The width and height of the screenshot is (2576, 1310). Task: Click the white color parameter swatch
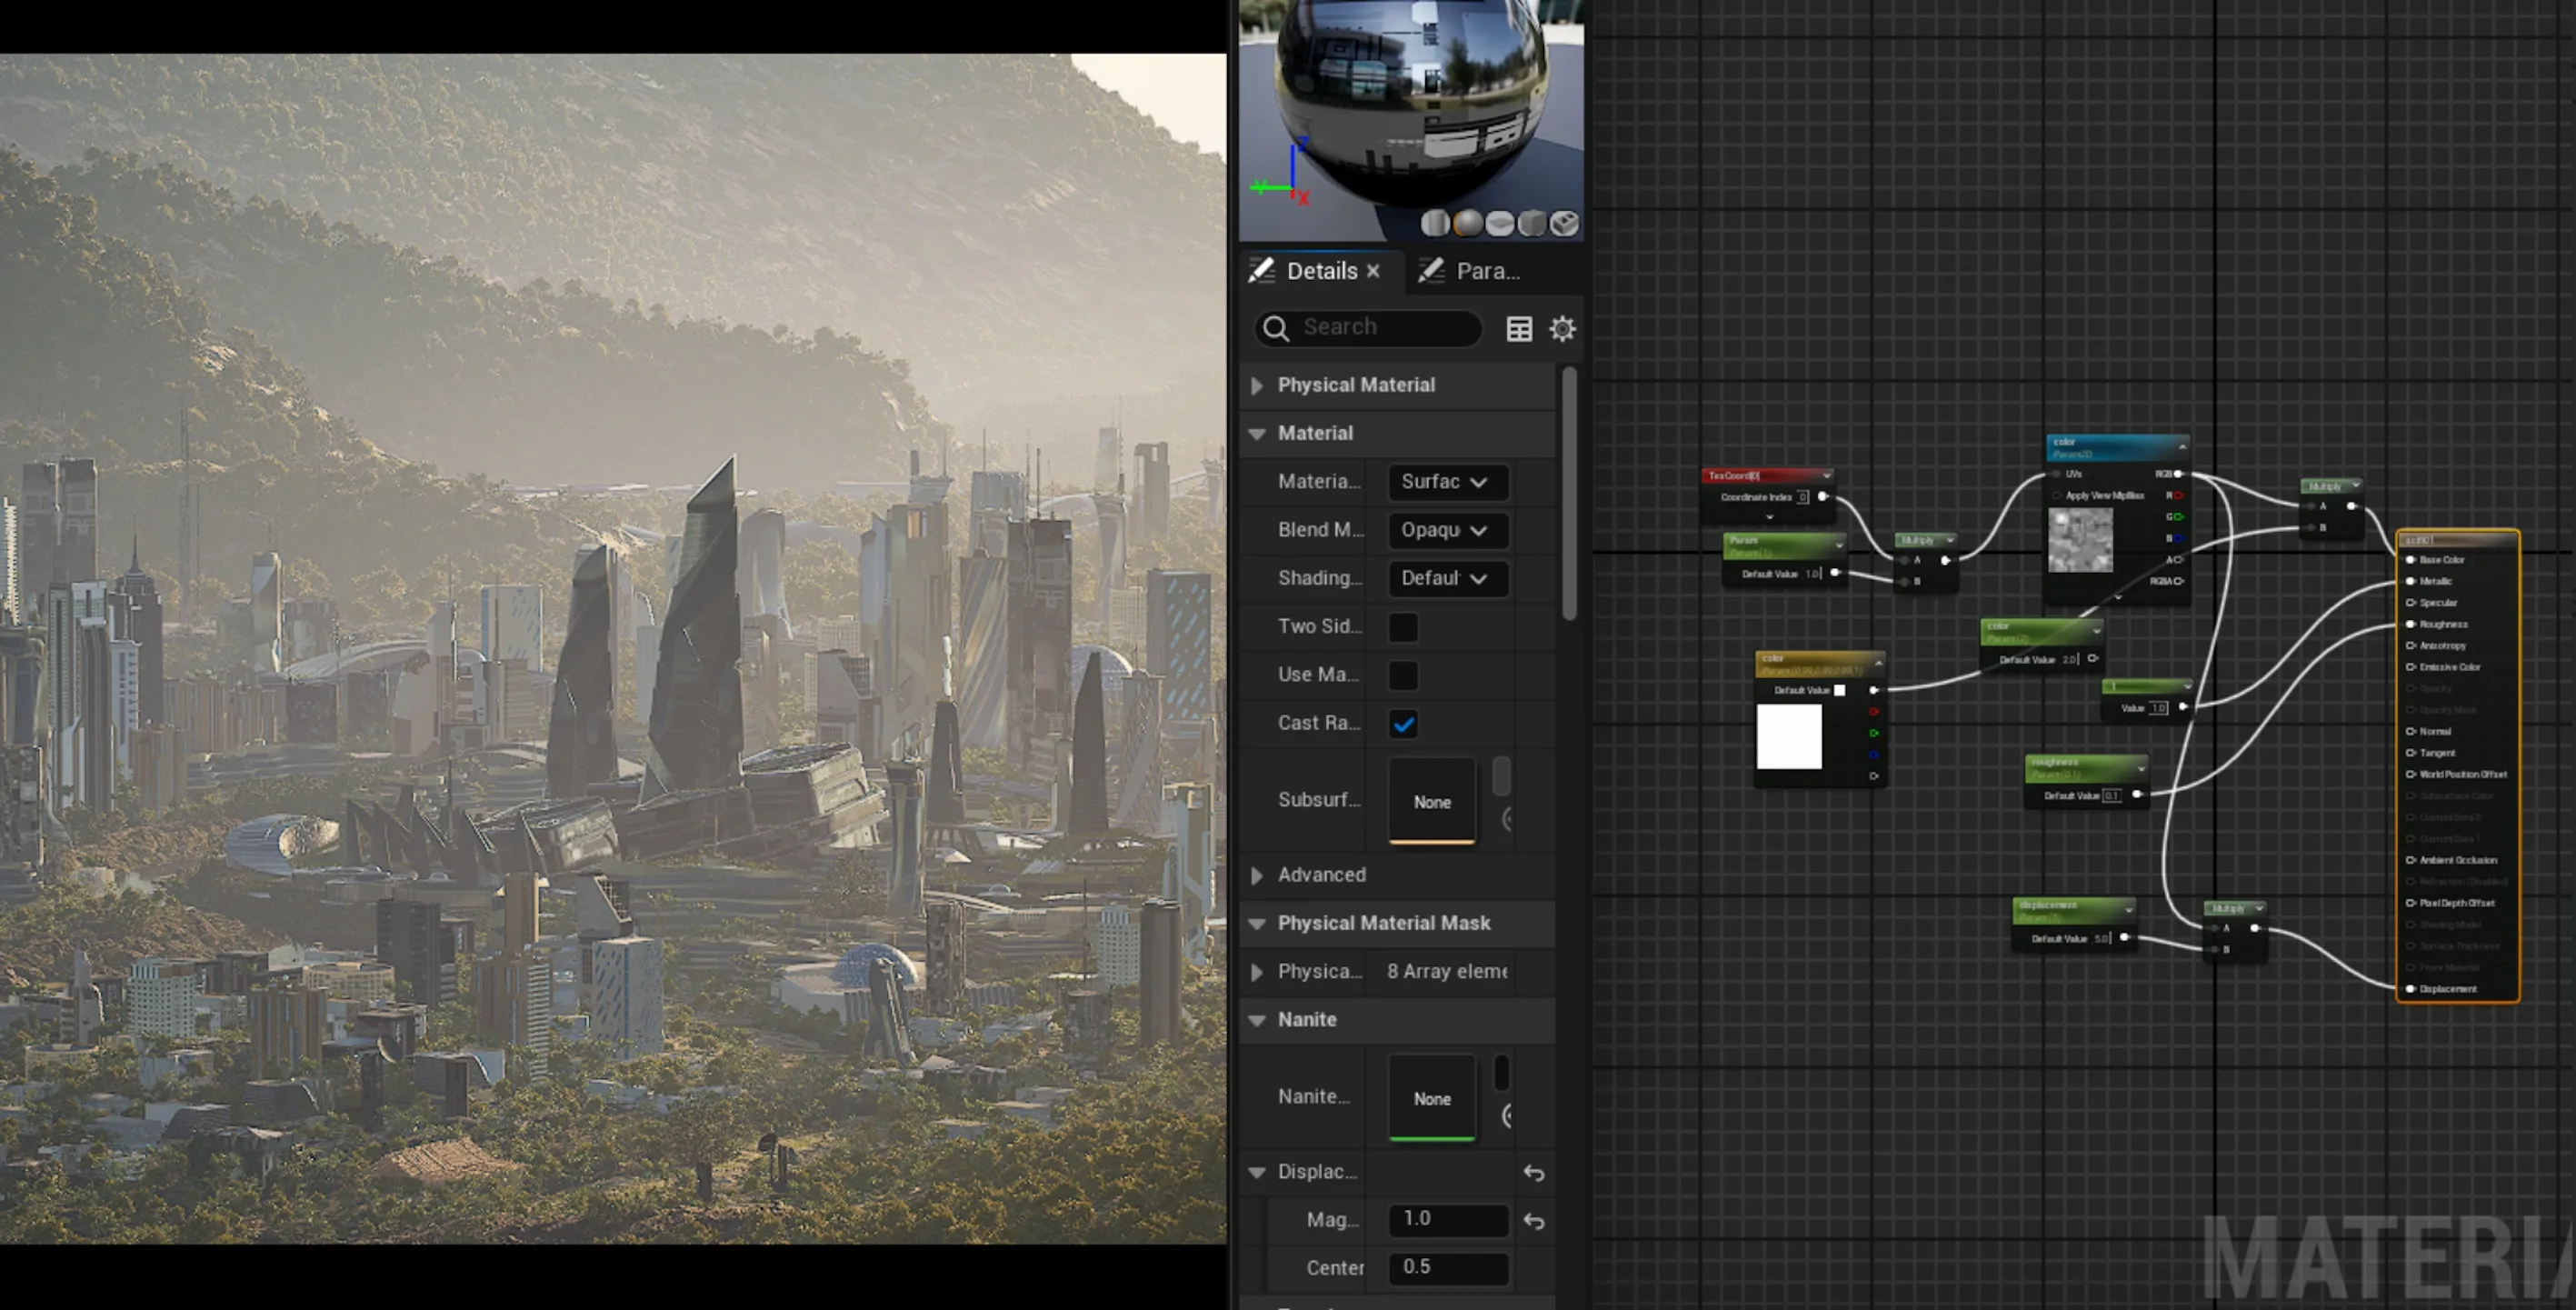[x=1789, y=737]
